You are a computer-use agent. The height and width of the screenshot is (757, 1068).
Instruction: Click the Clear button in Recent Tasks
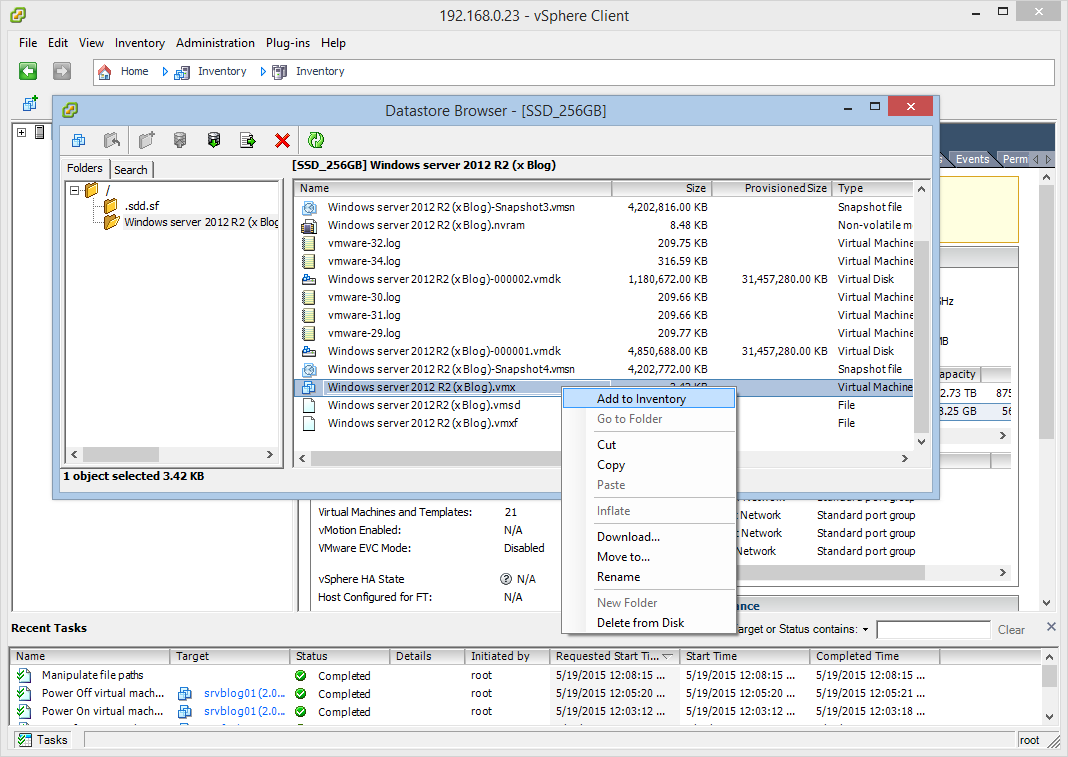coord(1011,630)
